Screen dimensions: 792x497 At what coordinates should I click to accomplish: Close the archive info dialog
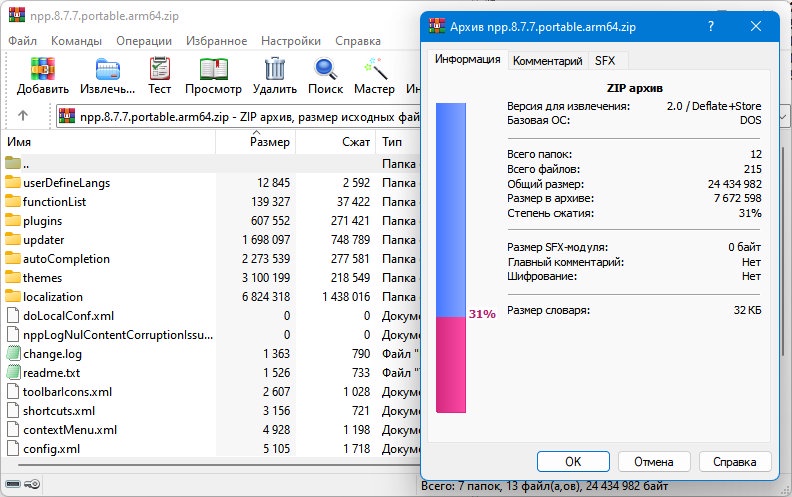coord(756,26)
